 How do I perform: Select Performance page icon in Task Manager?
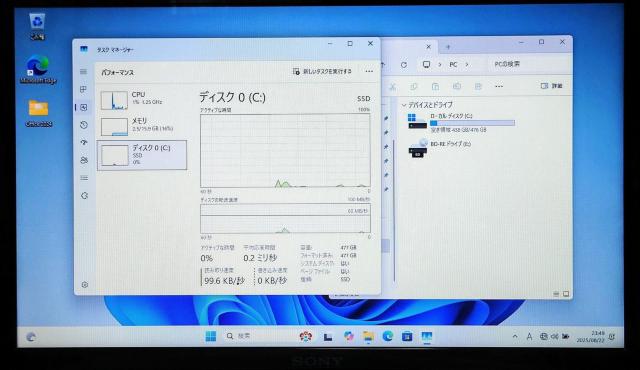pyautogui.click(x=84, y=107)
